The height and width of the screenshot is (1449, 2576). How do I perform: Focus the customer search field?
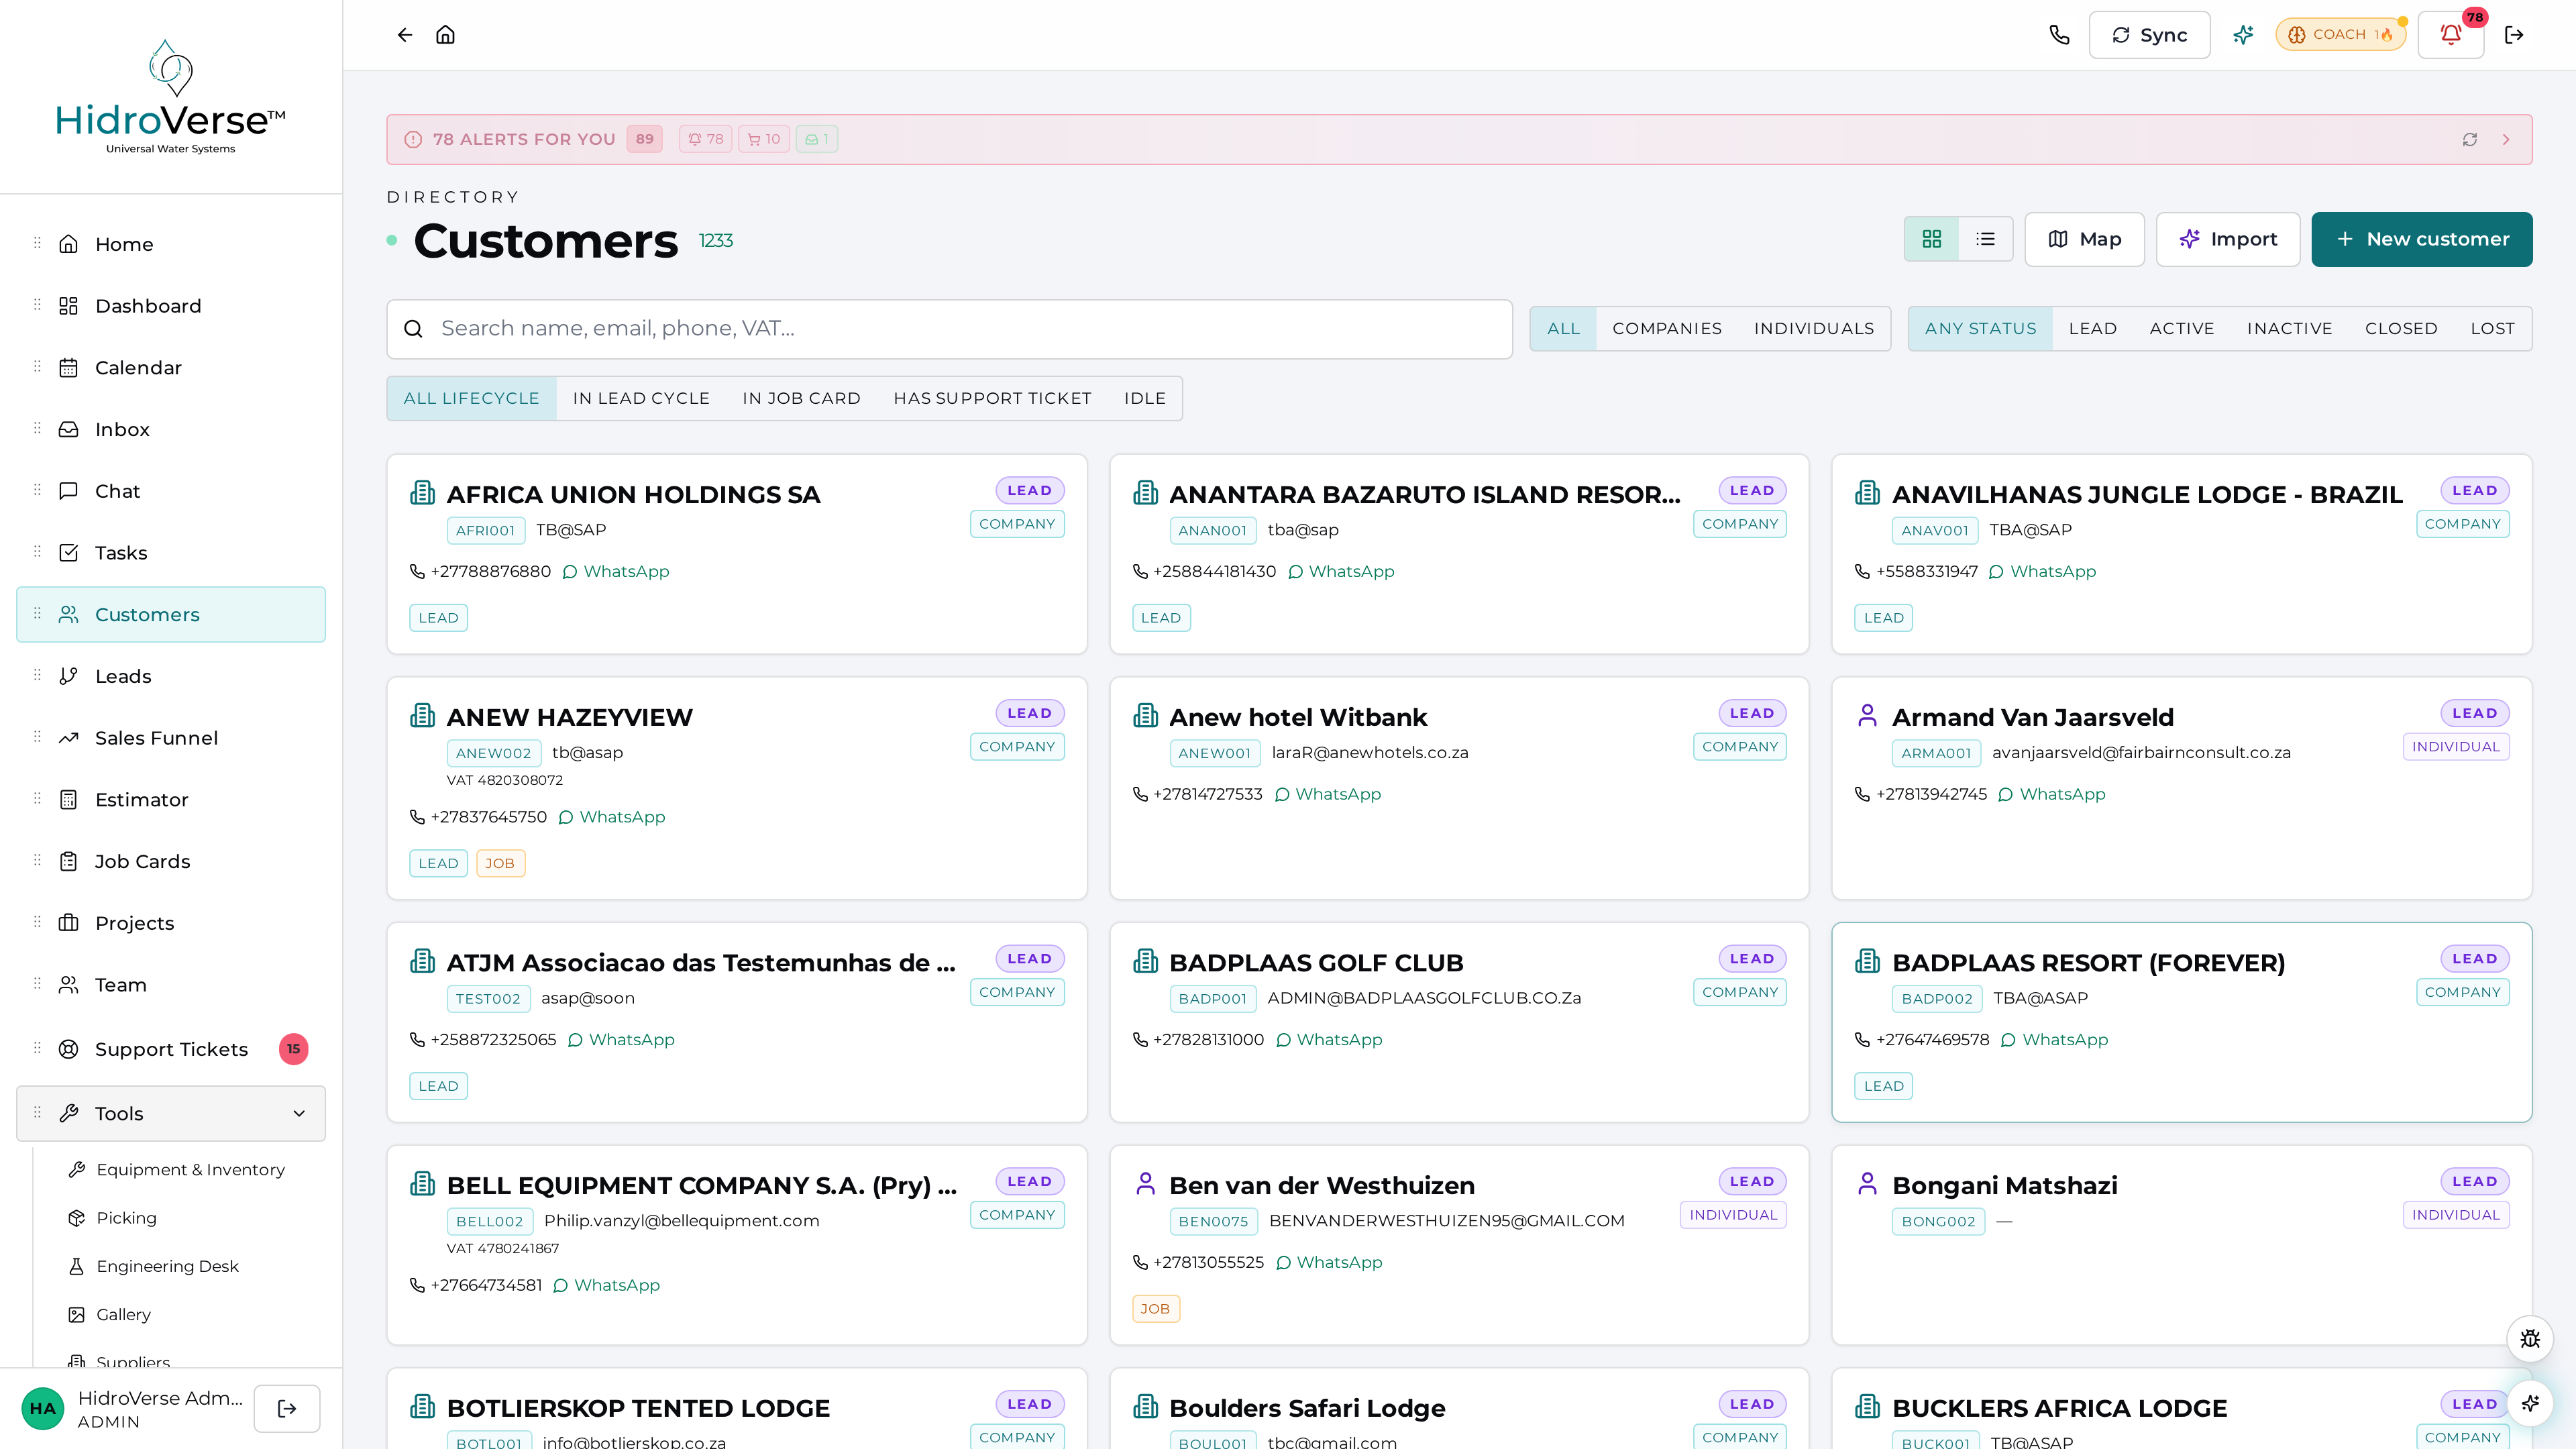(949, 329)
